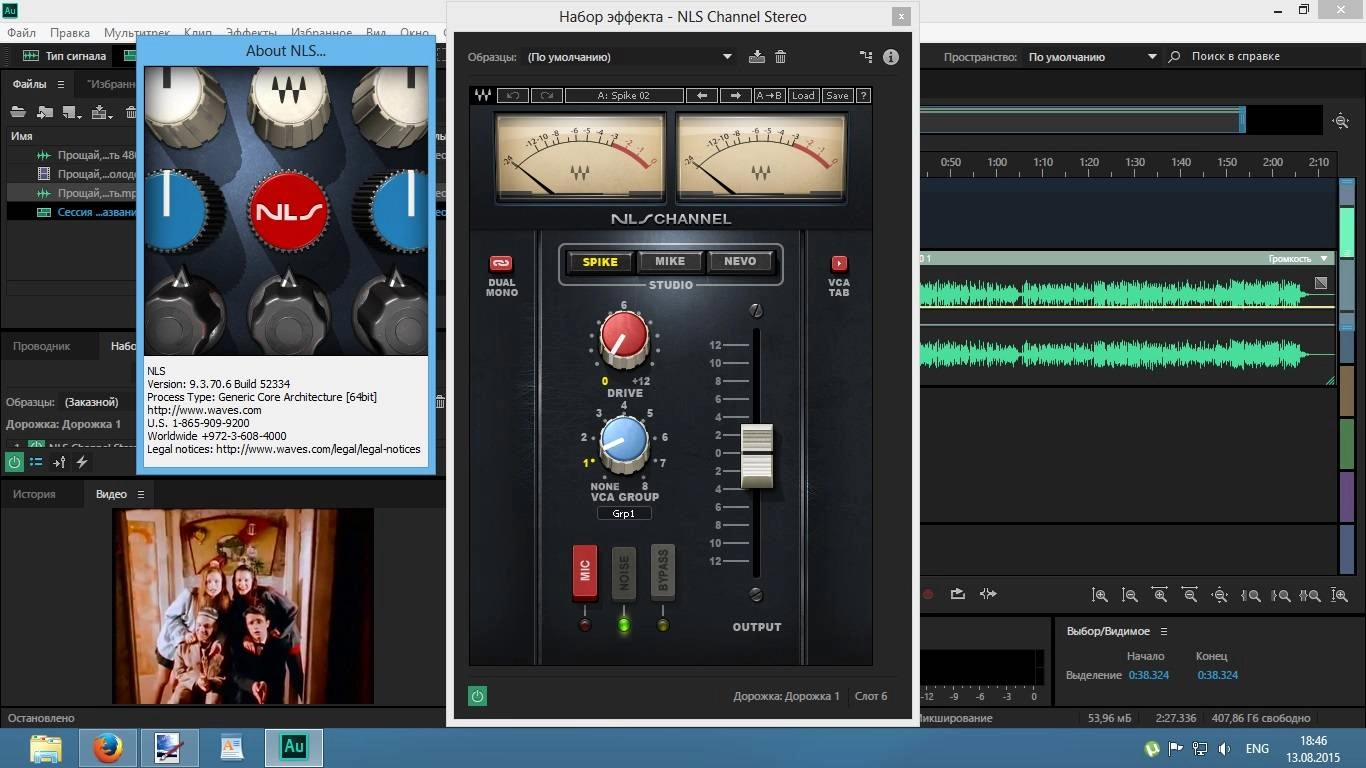Select the NEVO studio mode
Image resolution: width=1366 pixels, height=768 pixels.
(x=740, y=262)
